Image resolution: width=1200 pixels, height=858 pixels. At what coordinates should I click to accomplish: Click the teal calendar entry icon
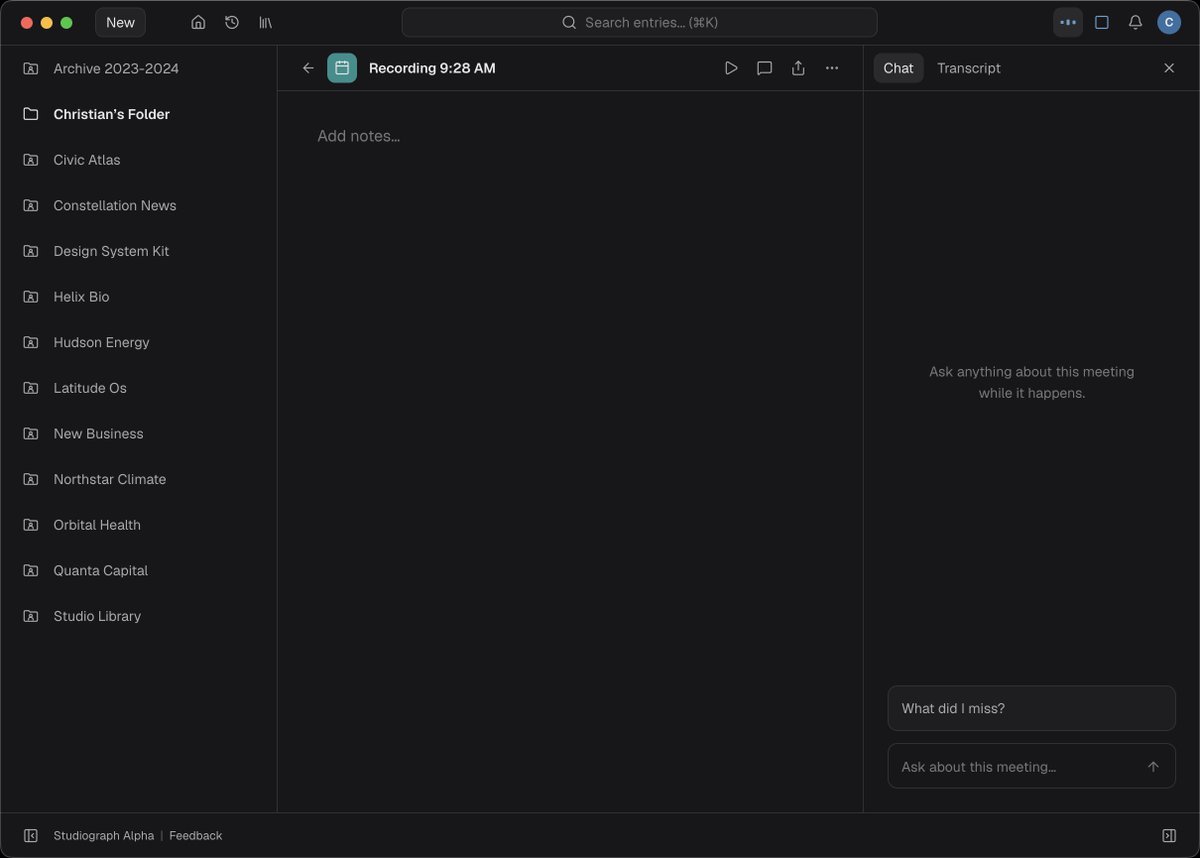pyautogui.click(x=342, y=68)
